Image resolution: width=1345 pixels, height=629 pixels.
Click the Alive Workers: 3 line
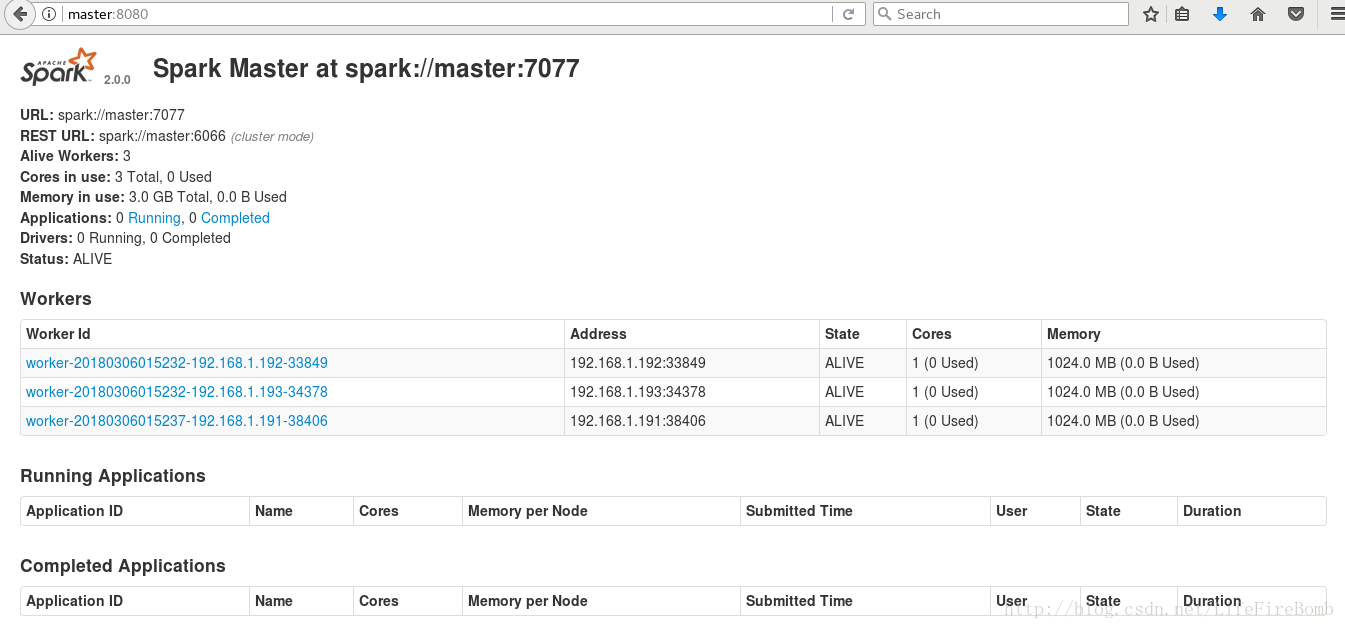point(75,156)
